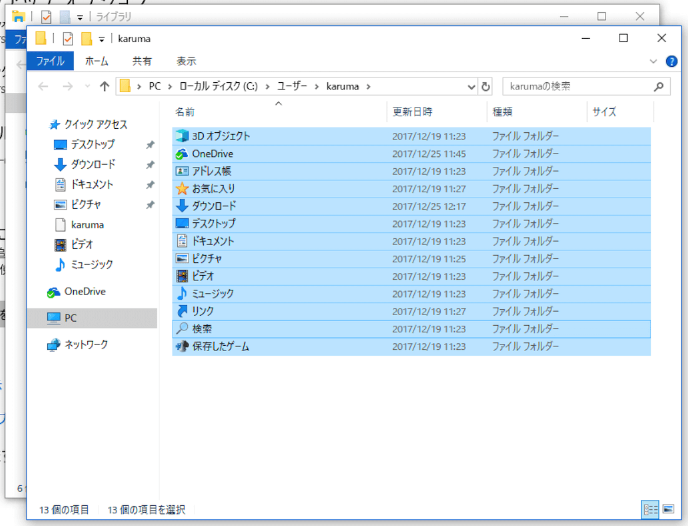Select ミュージック in navigation pane
This screenshot has width=688, height=526.
[x=92, y=265]
